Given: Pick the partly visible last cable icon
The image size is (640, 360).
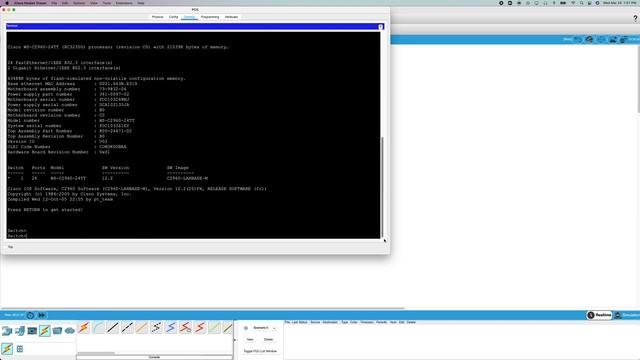Looking at the screenshot, I should coord(228,327).
